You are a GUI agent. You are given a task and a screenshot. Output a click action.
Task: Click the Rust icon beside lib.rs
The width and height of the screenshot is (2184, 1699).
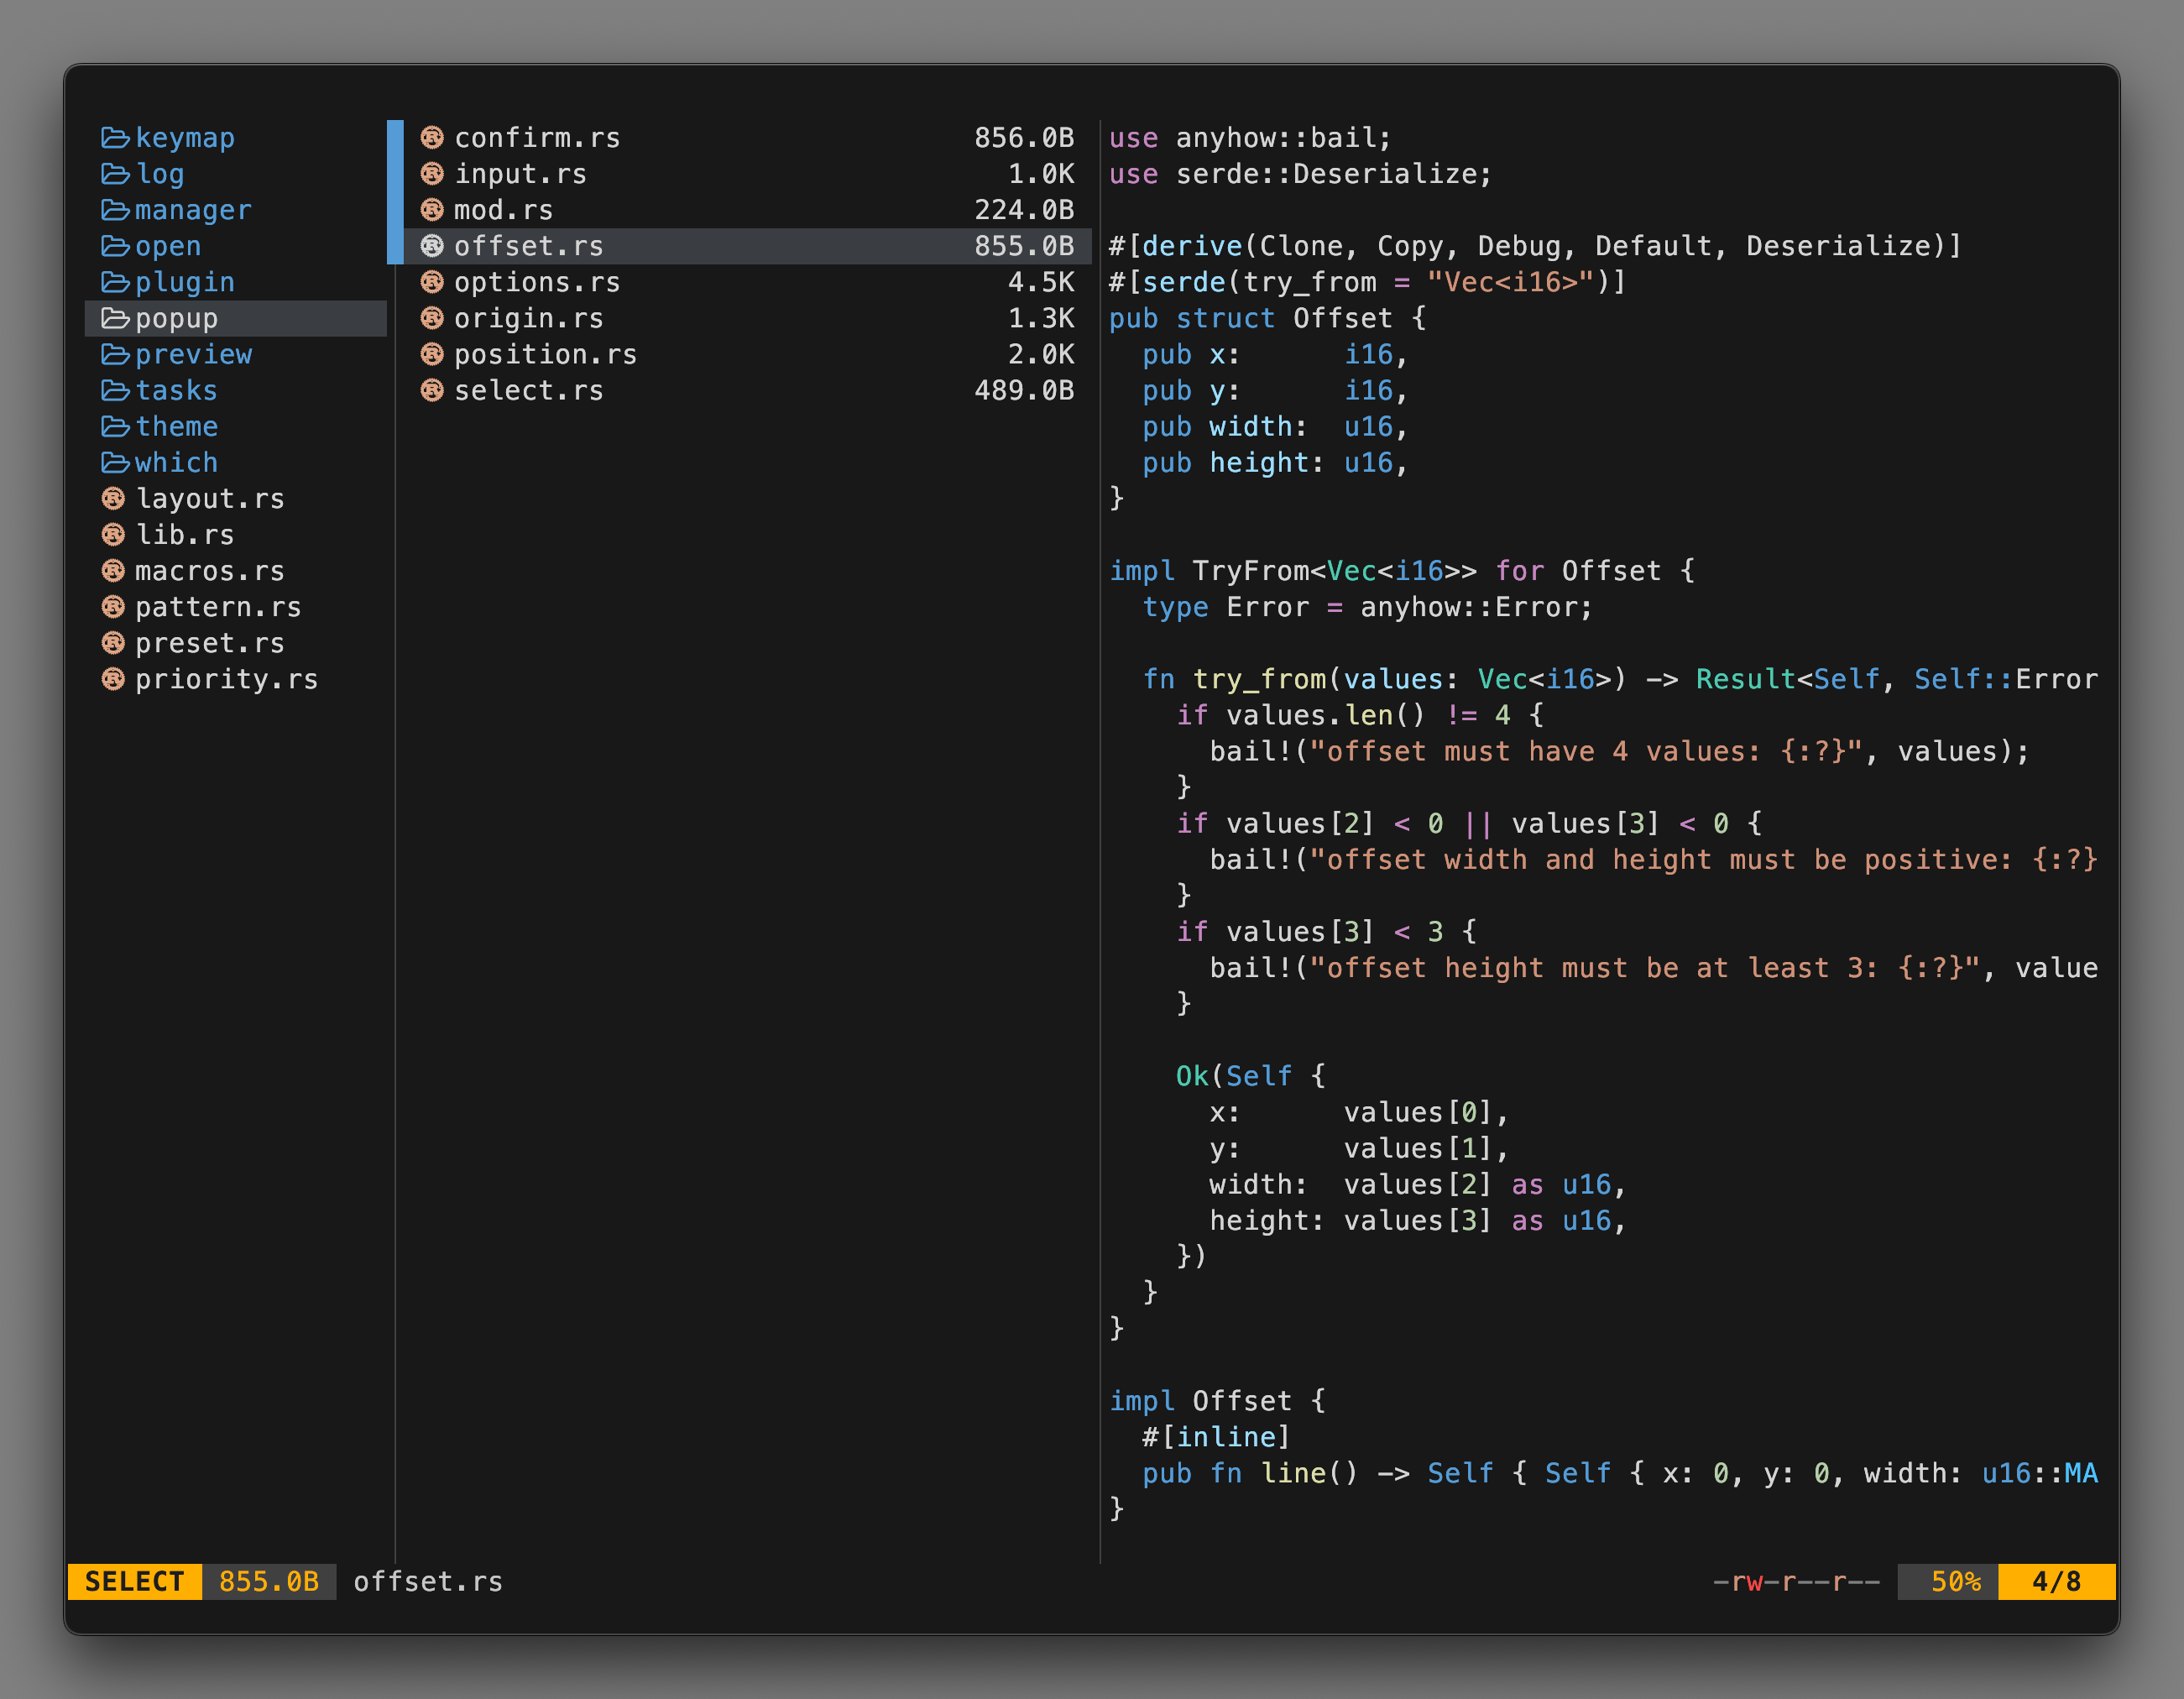click(x=114, y=534)
